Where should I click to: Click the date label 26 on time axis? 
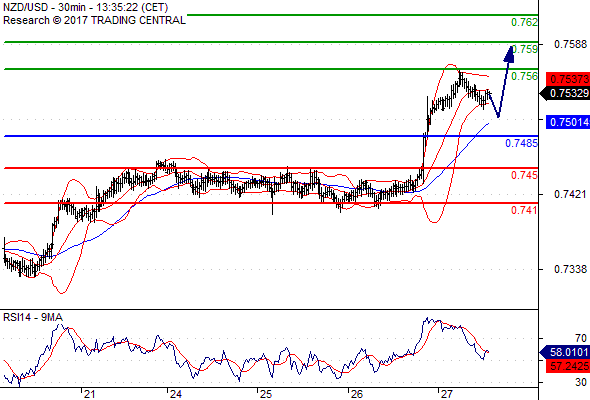tap(356, 394)
